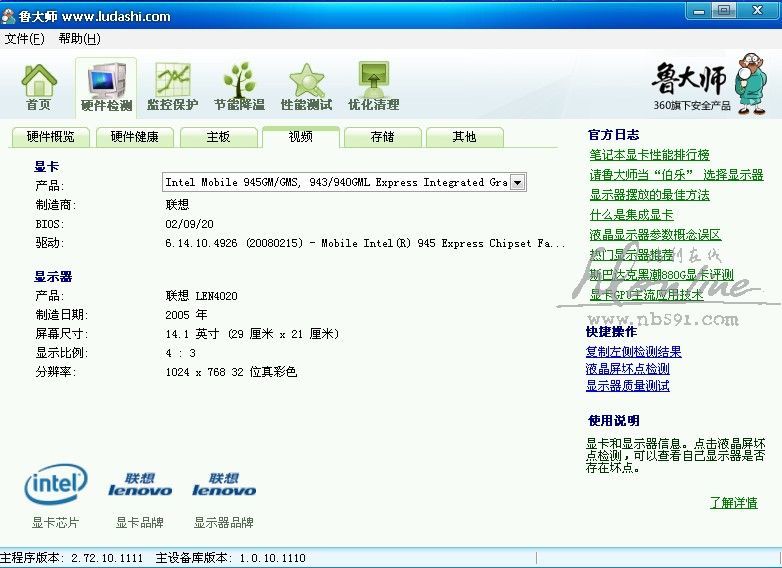The image size is (782, 568).
Task: Click the Lenovo 显示器品牌 logo
Action: (224, 485)
